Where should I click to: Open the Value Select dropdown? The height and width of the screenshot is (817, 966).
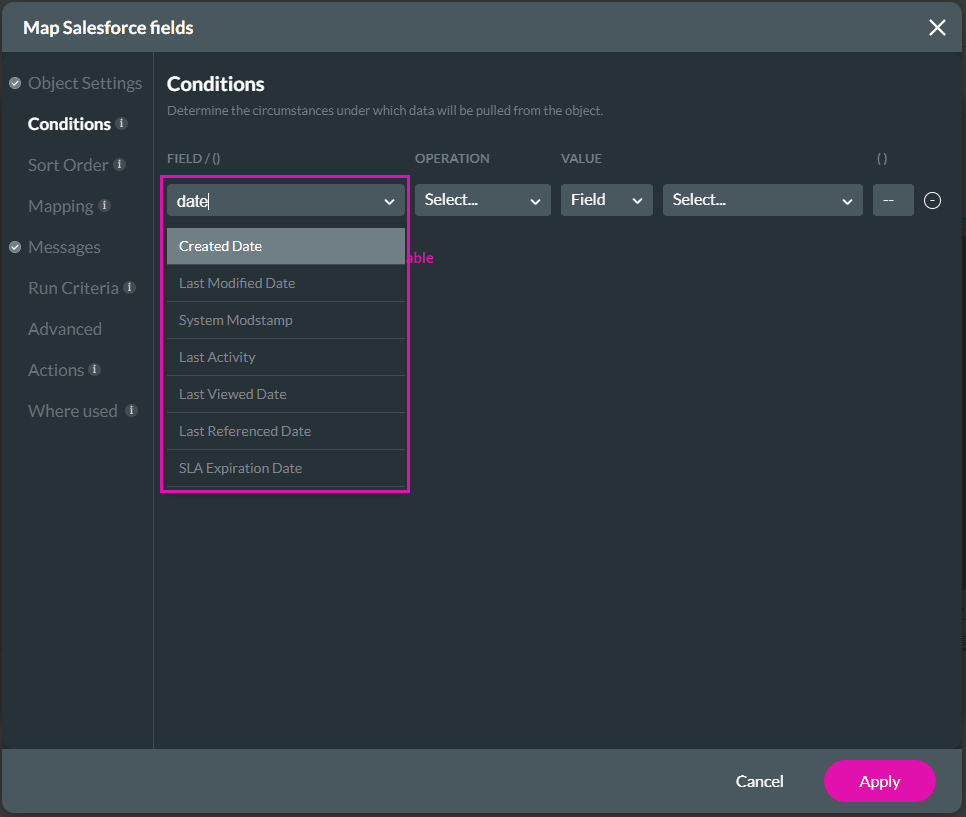(762, 200)
